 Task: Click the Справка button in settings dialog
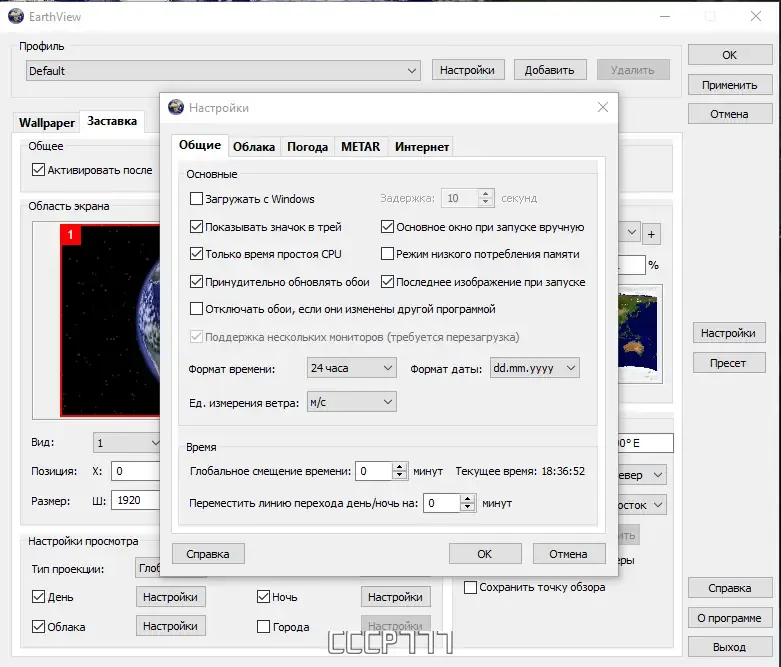coord(208,554)
